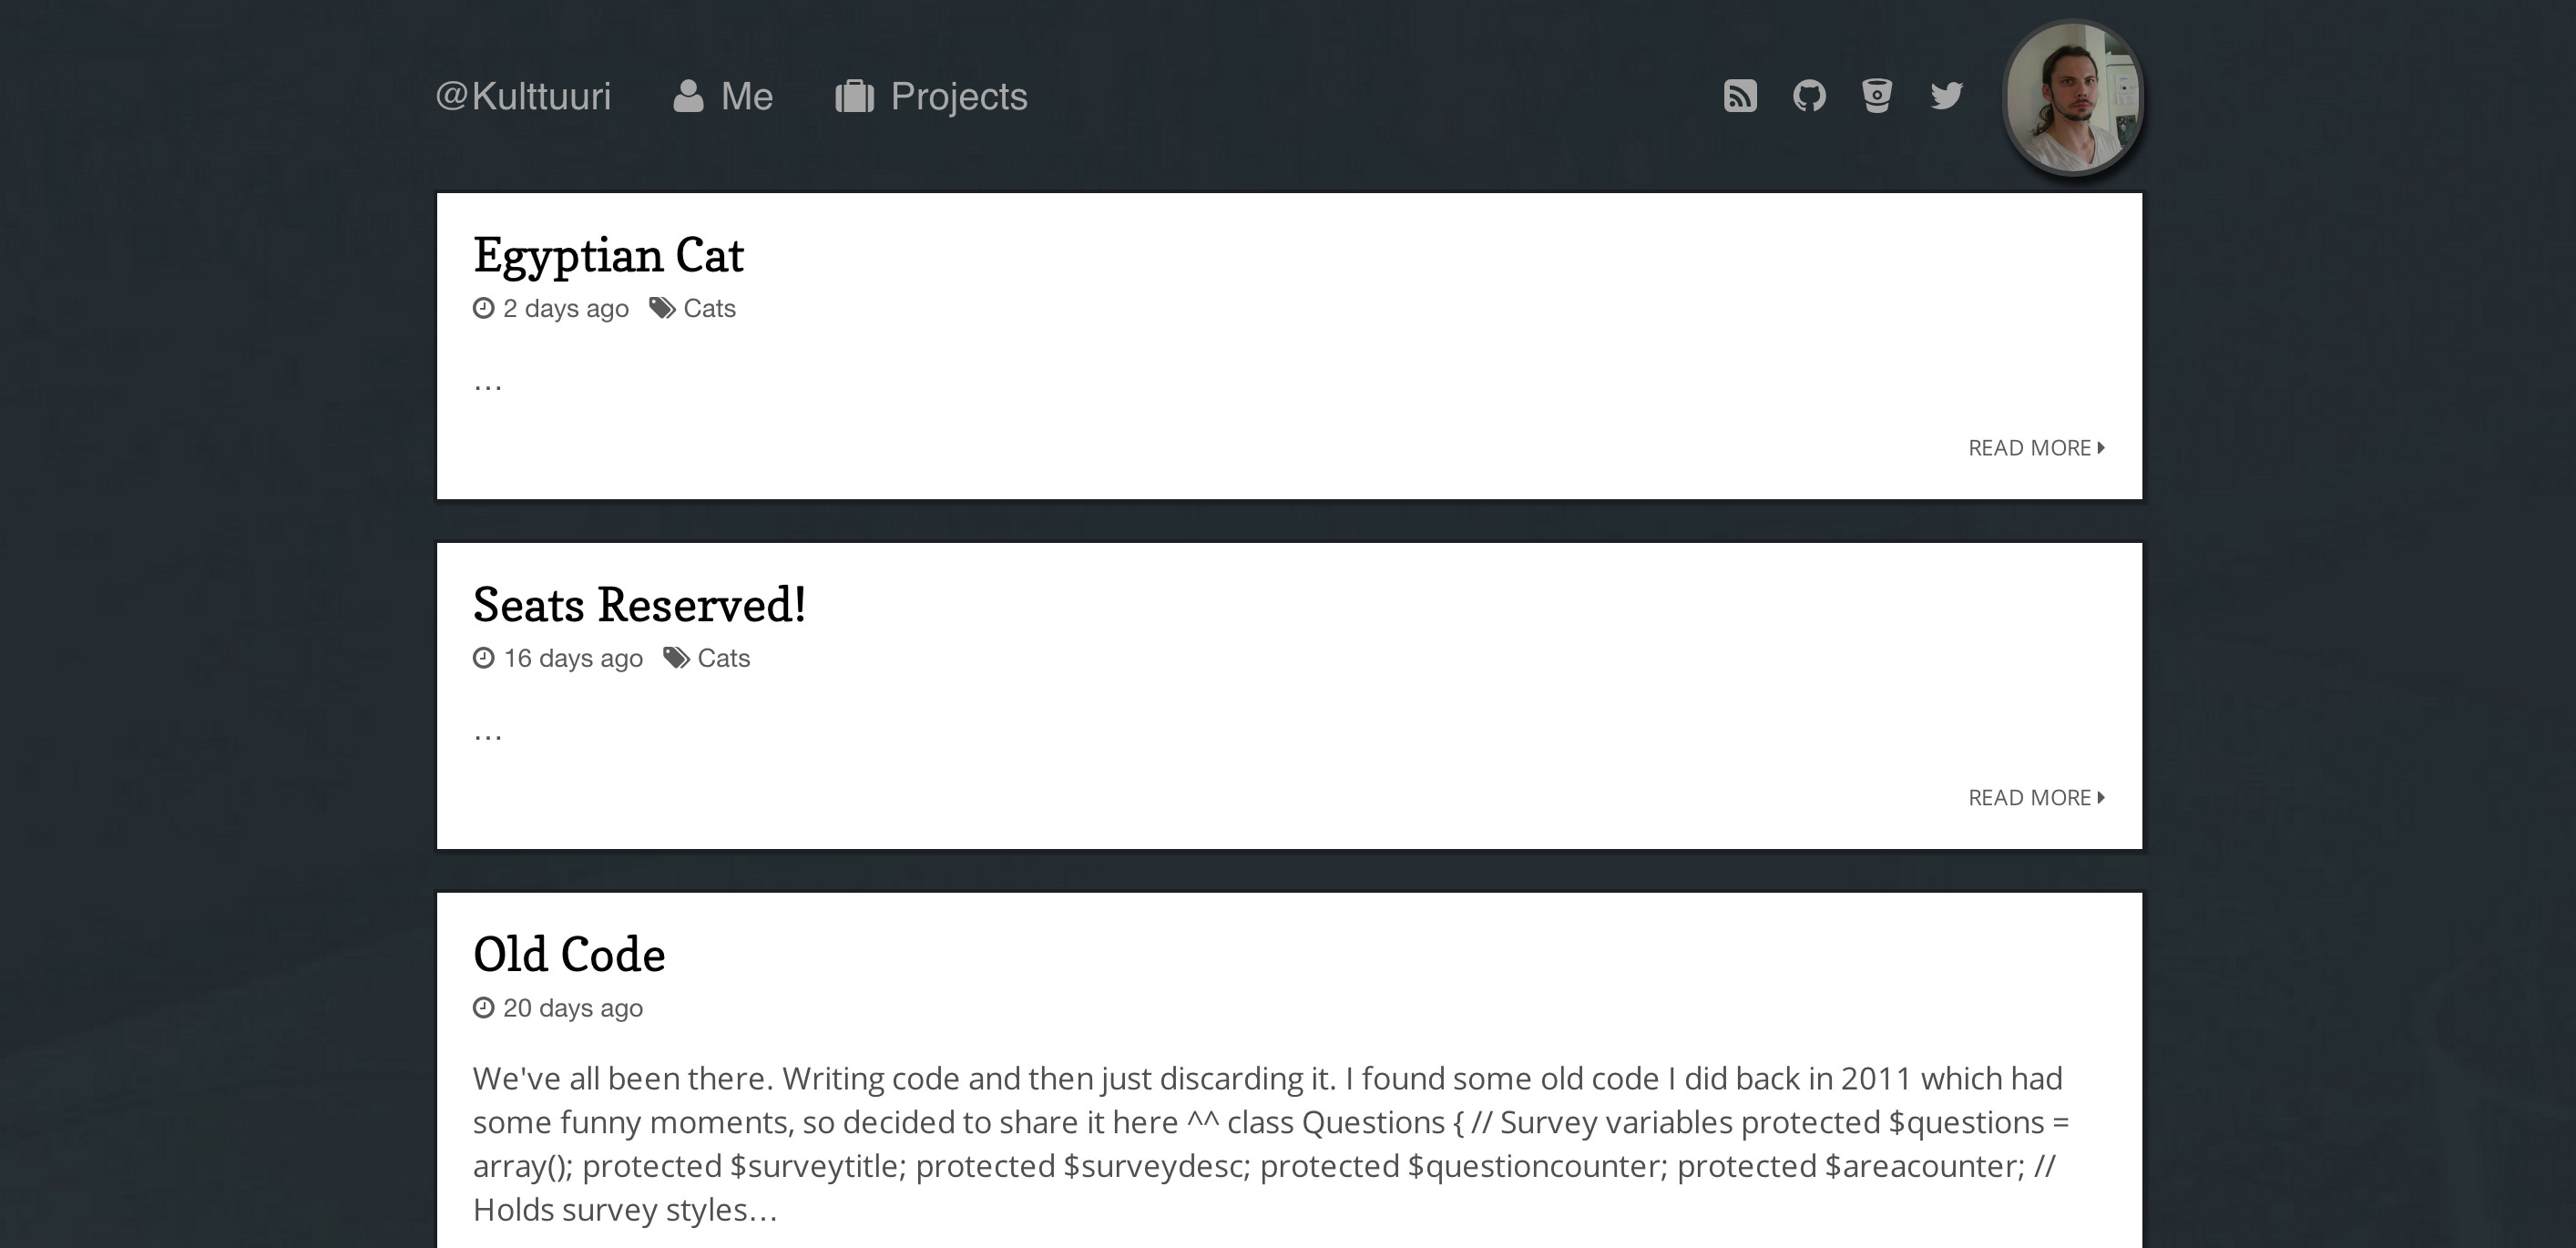2576x1248 pixels.
Task: Click the tag icon on Seats Reserved!
Action: coord(676,658)
